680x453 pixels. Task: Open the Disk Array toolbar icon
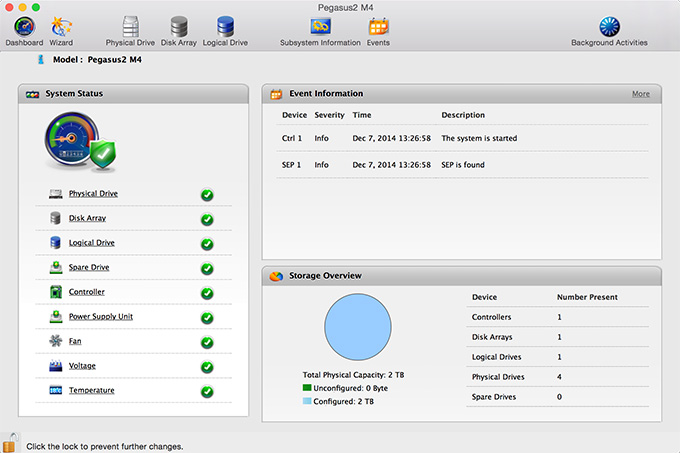pos(179,31)
